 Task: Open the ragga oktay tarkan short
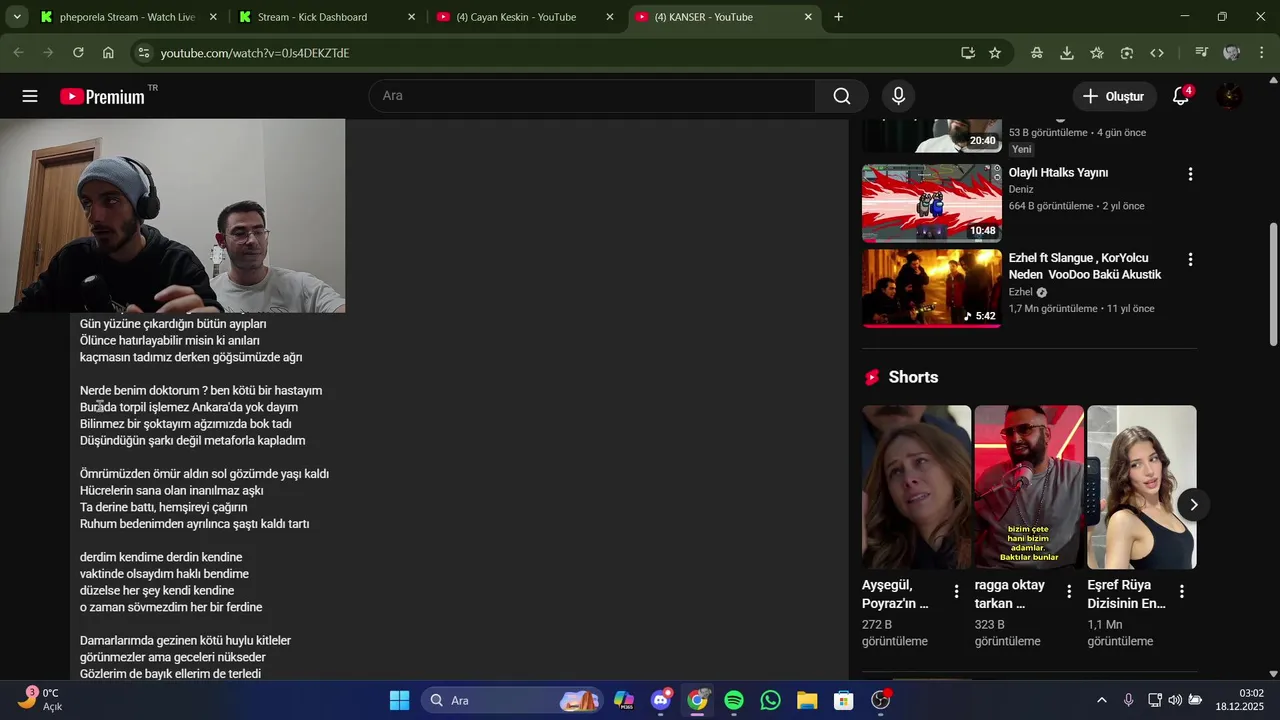[1029, 487]
